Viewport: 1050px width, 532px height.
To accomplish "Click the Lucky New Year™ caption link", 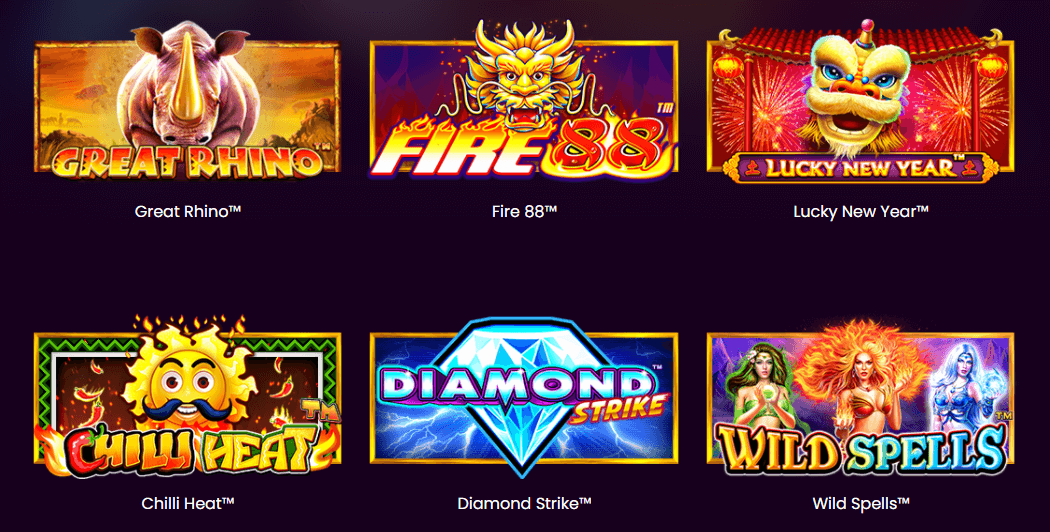I will pyautogui.click(x=861, y=212).
